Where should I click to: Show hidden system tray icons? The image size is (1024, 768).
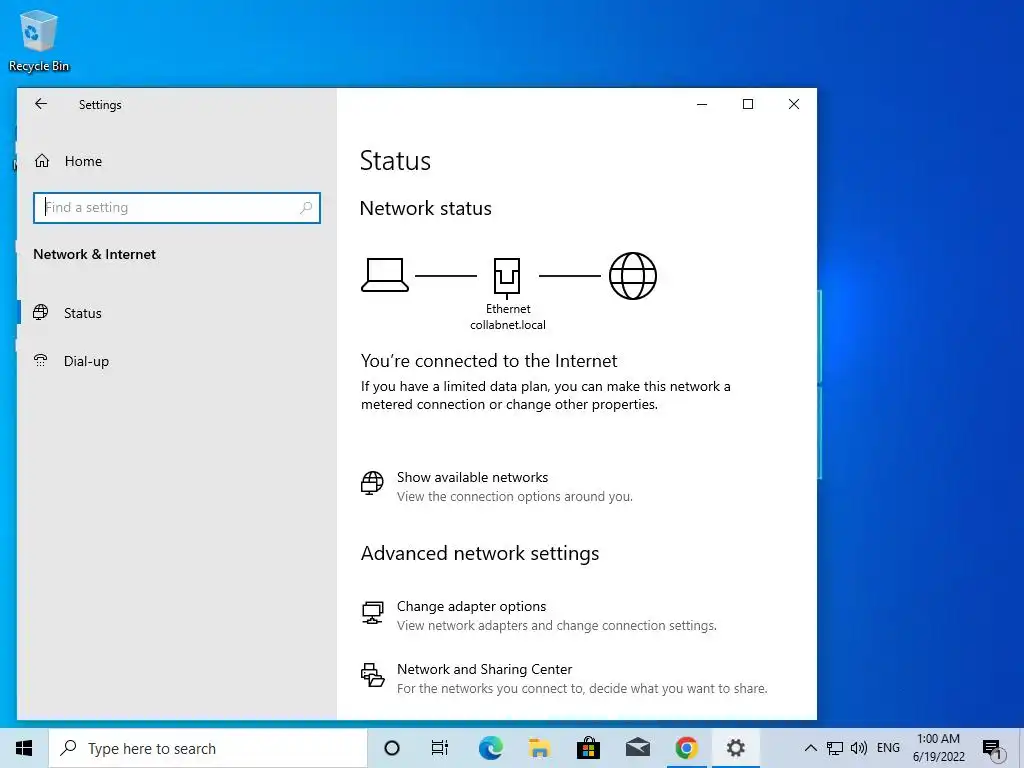810,748
